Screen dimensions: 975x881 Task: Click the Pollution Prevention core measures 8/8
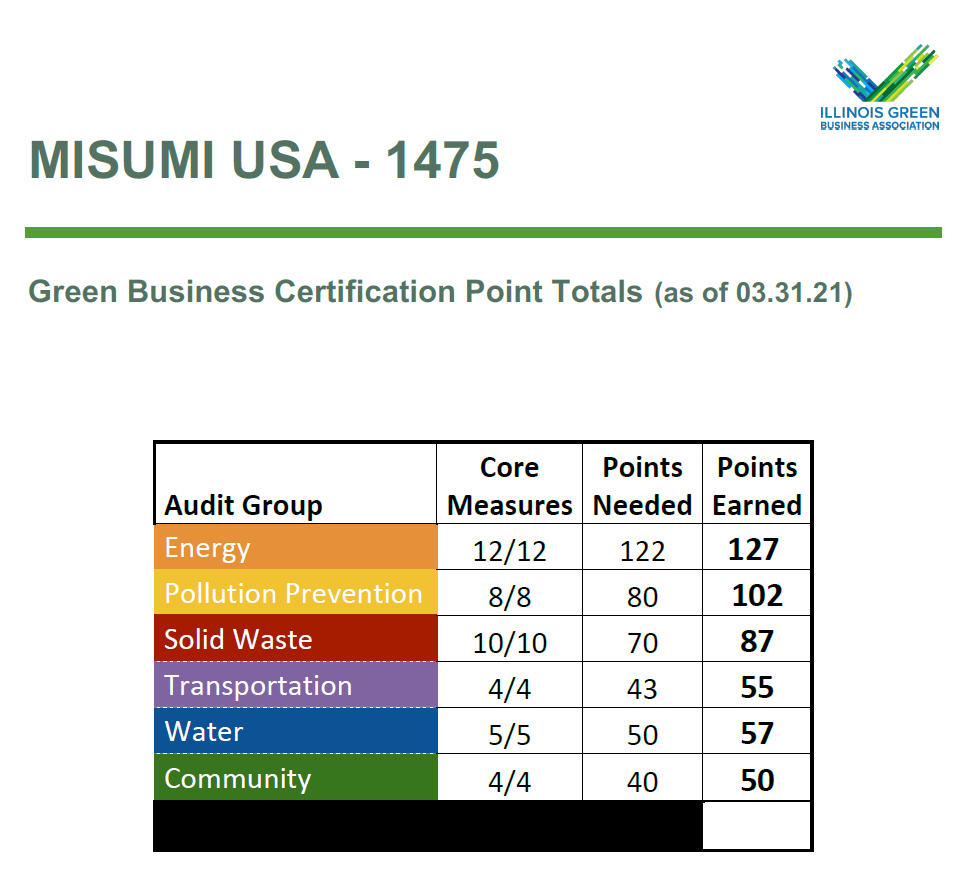(509, 597)
